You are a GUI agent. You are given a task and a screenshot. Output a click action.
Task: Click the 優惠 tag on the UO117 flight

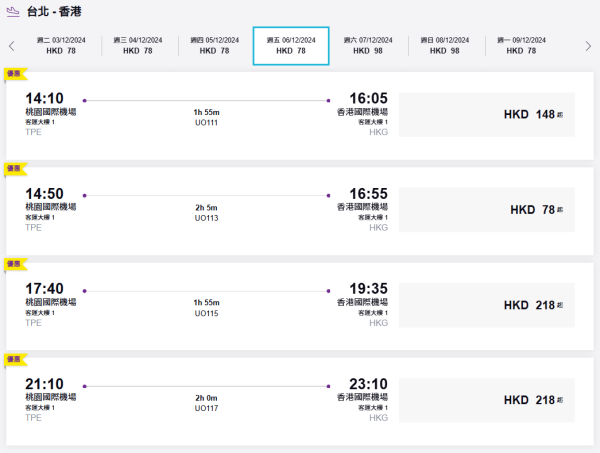[x=15, y=359]
